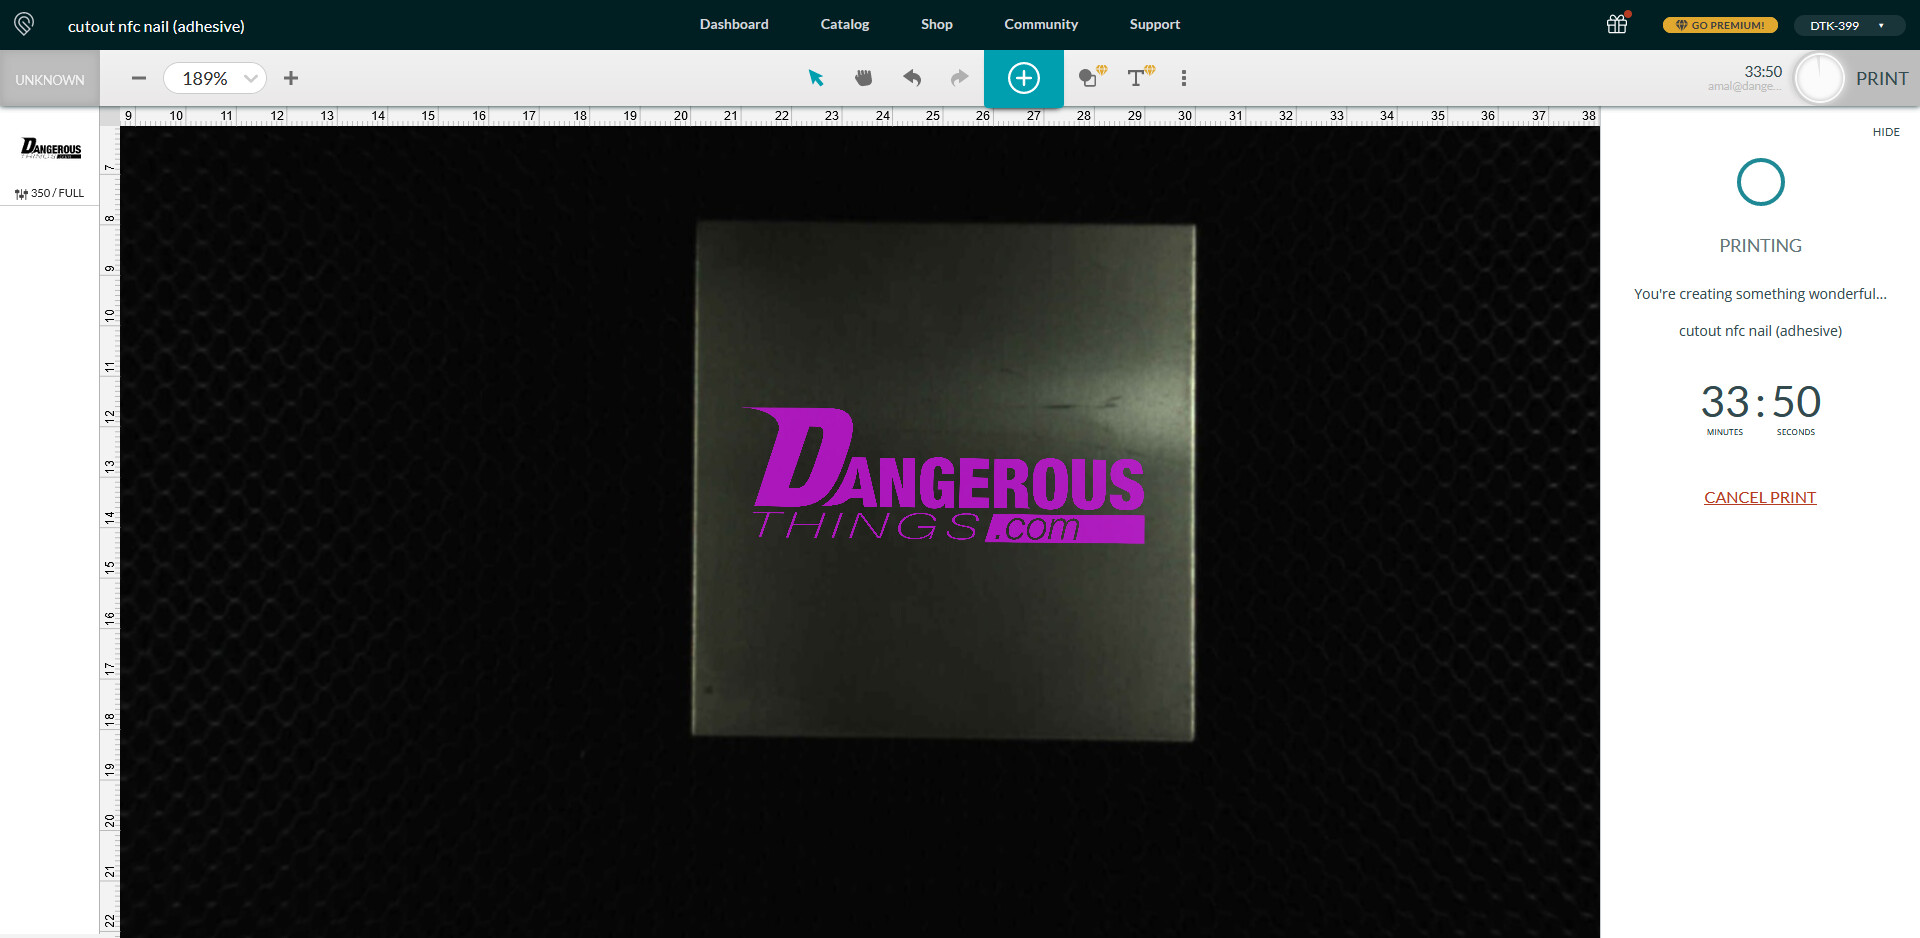The width and height of the screenshot is (1920, 938).
Task: Click the job name in printing panel
Action: 1760,331
